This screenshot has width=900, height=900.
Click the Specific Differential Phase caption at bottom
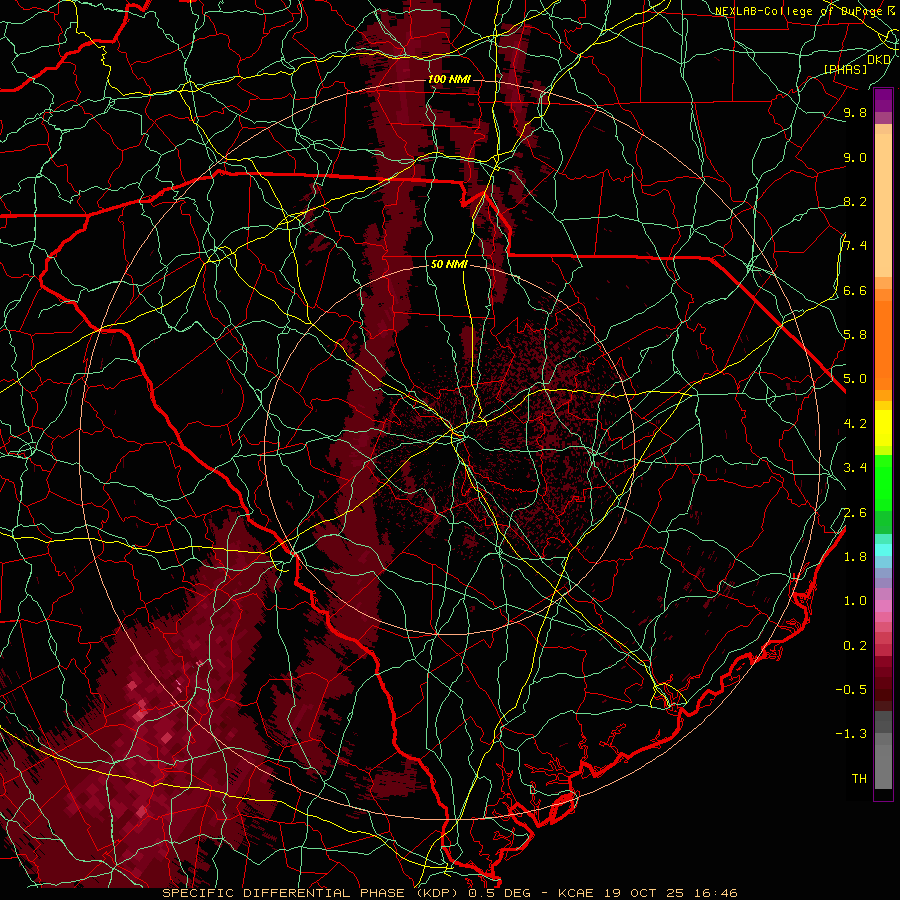449,893
